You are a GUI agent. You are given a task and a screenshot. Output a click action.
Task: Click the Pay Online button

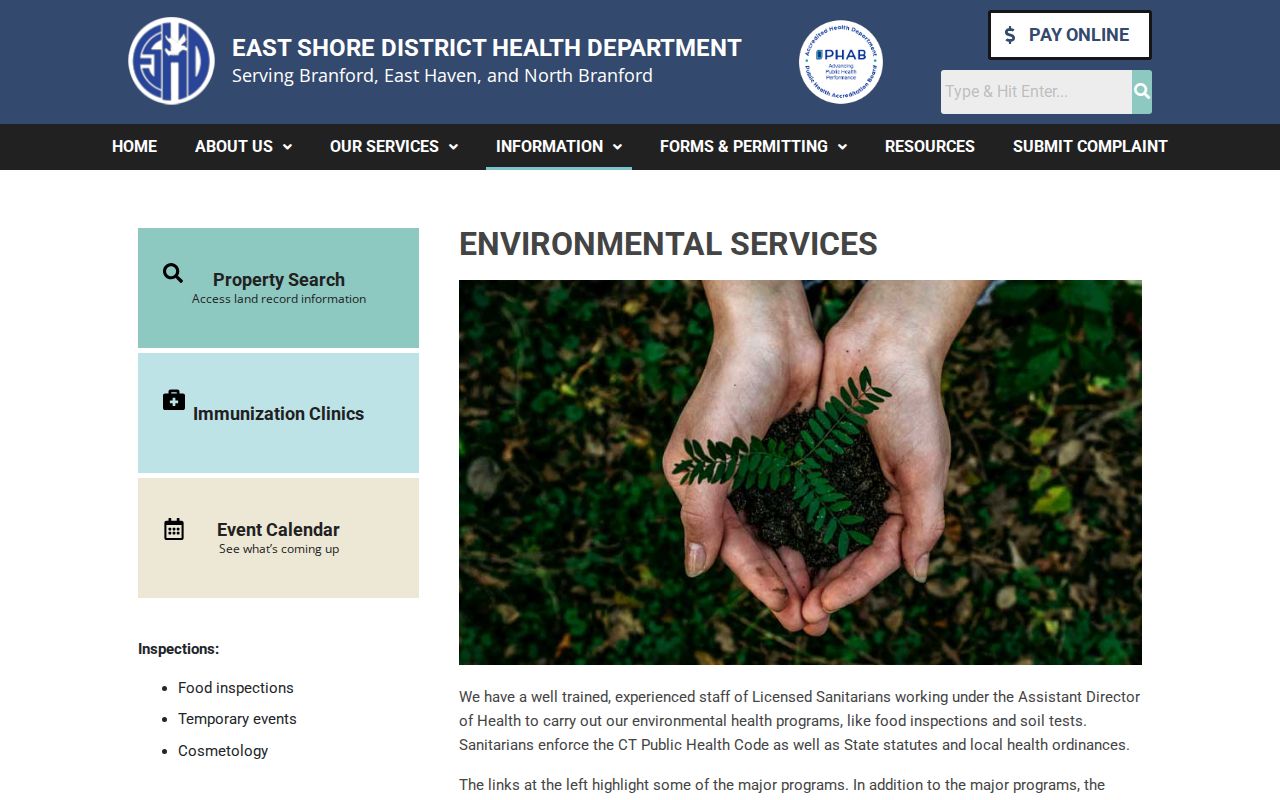pos(1070,35)
